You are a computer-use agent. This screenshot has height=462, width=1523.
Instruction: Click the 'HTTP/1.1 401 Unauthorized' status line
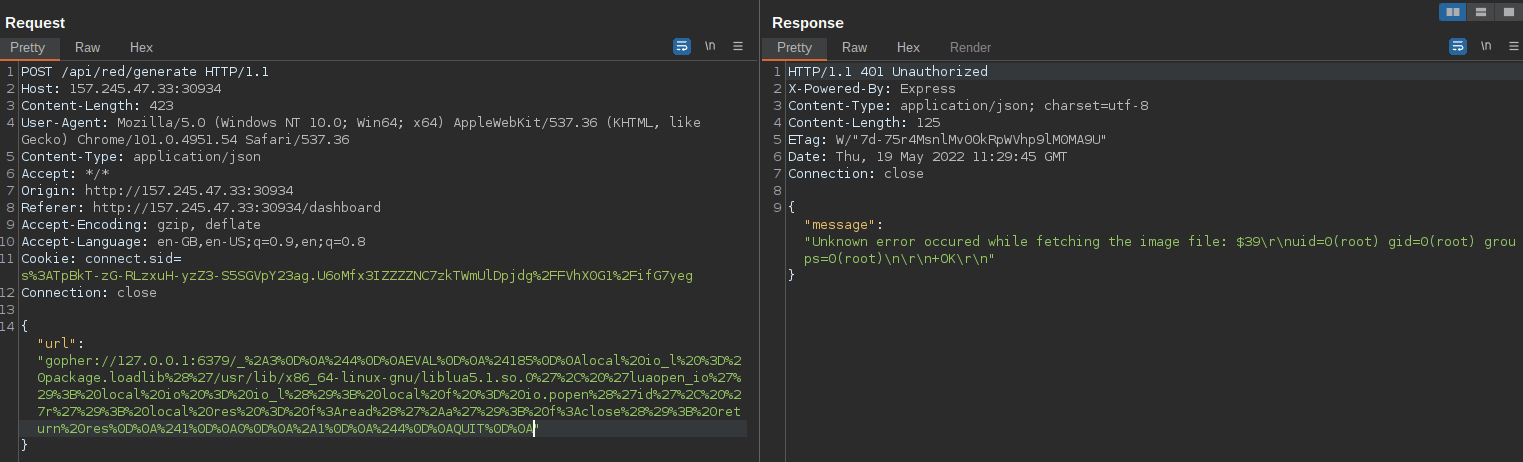[x=888, y=72]
